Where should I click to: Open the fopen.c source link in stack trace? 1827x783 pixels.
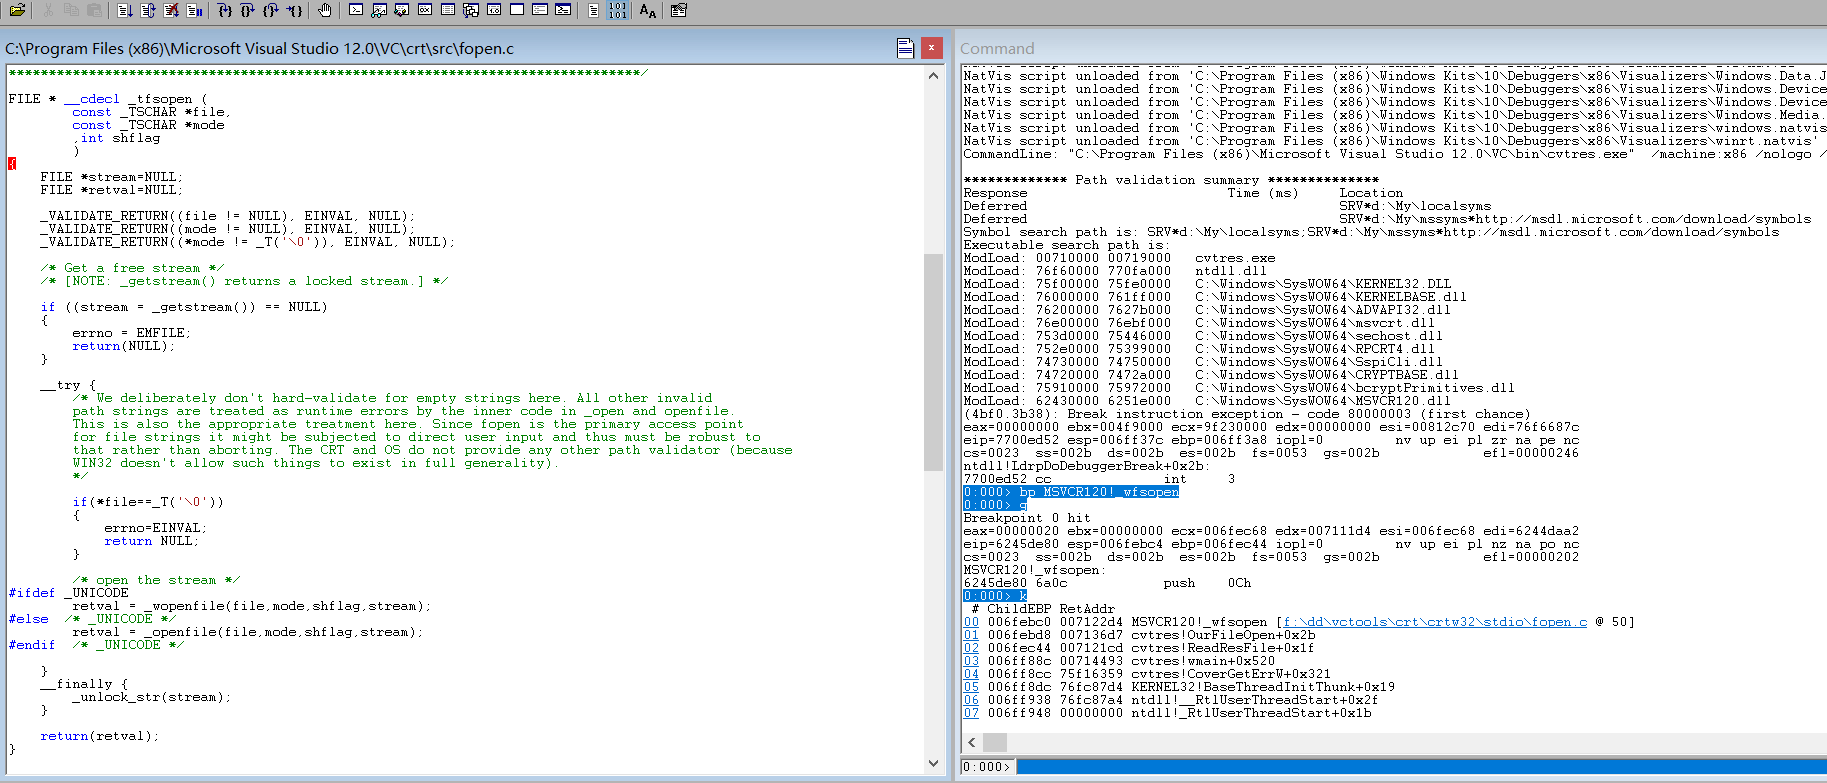[x=1435, y=622]
